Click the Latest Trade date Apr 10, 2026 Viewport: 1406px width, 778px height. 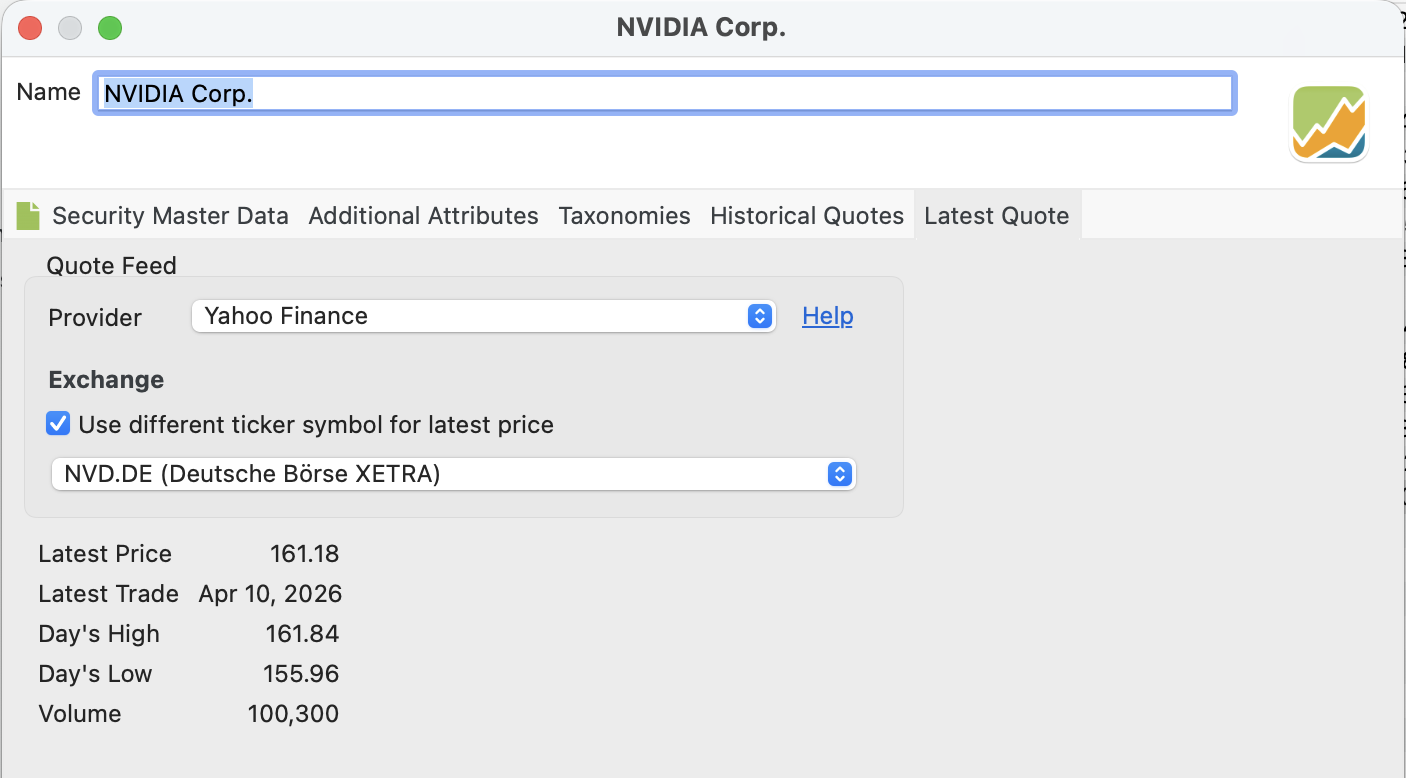click(270, 594)
